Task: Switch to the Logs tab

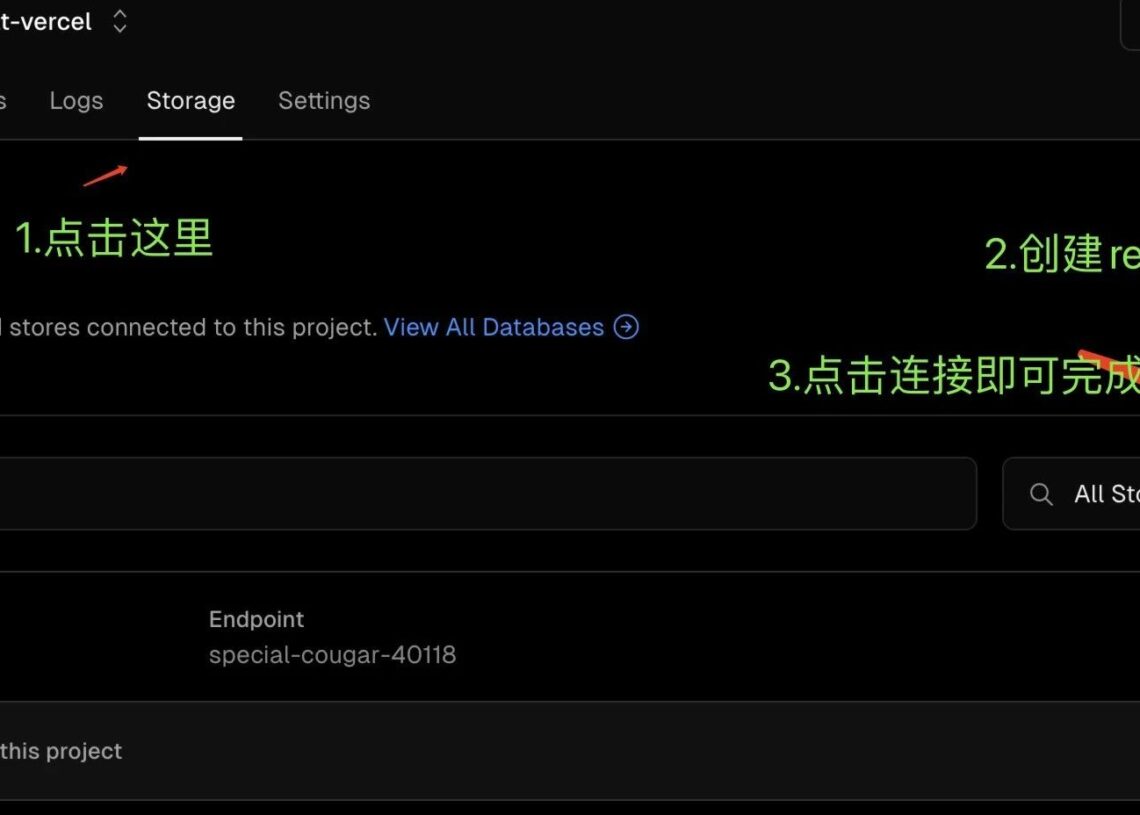Action: (x=76, y=100)
